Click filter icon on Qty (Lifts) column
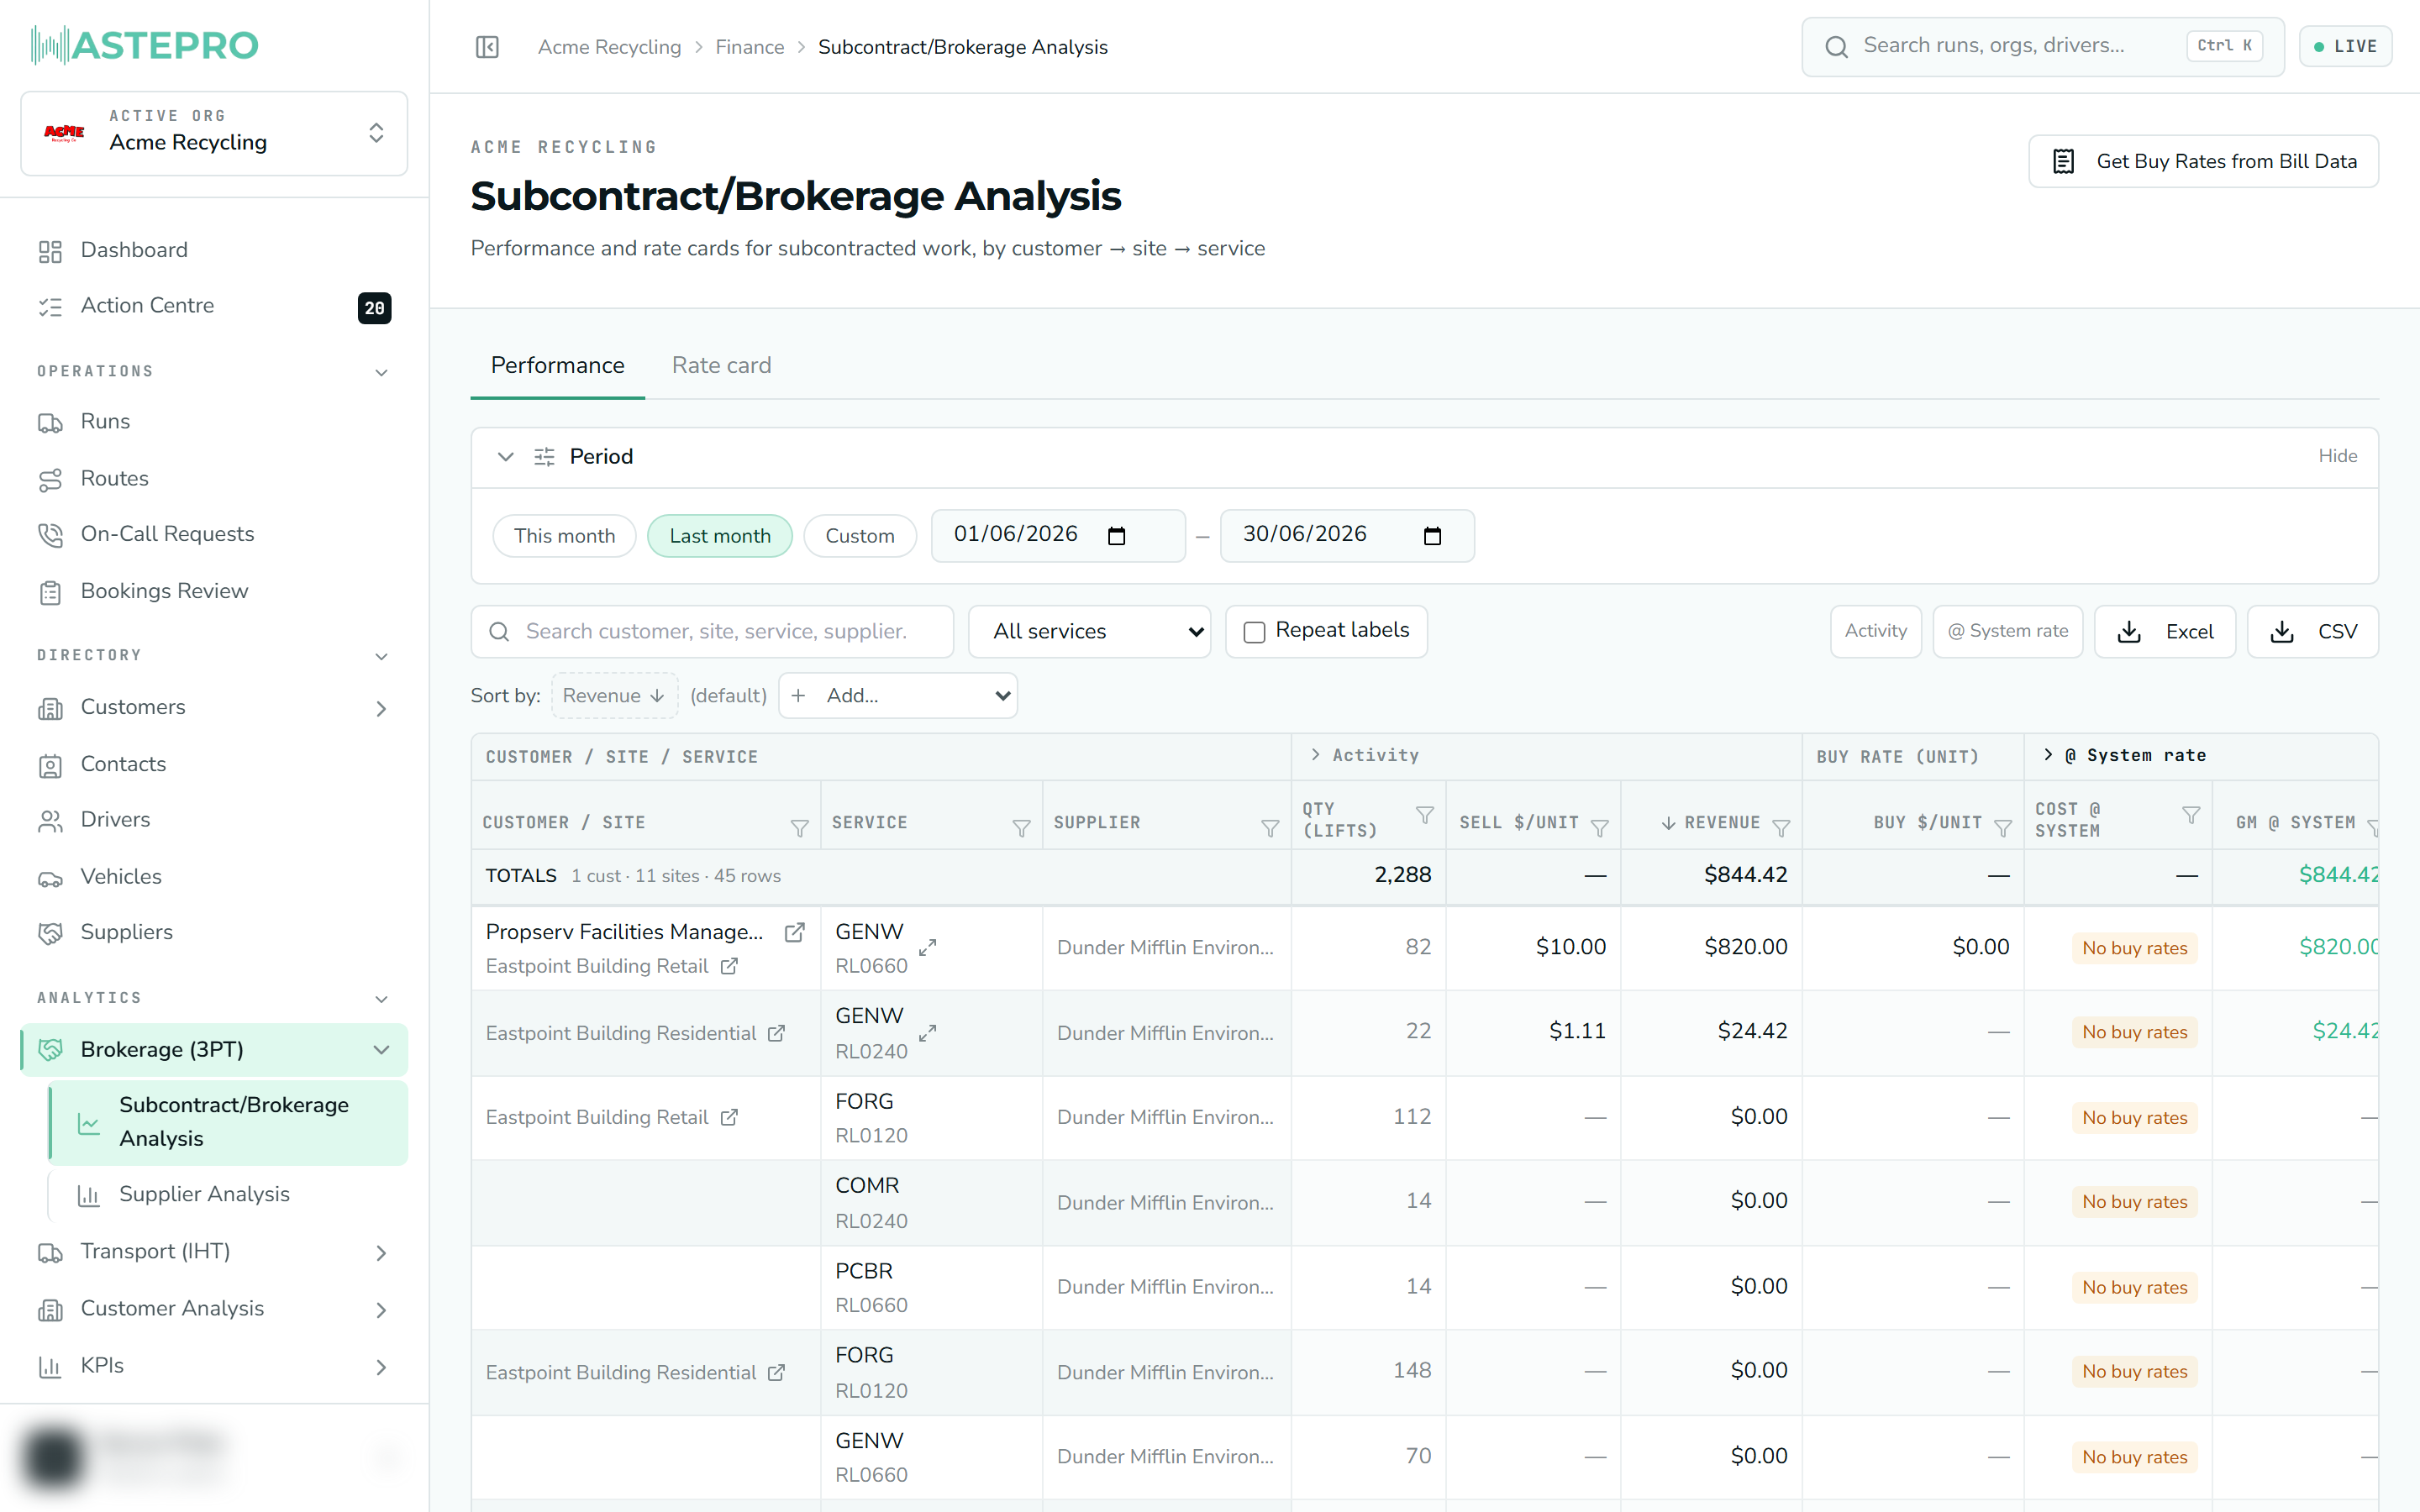The height and width of the screenshot is (1512, 2420). click(x=1425, y=814)
